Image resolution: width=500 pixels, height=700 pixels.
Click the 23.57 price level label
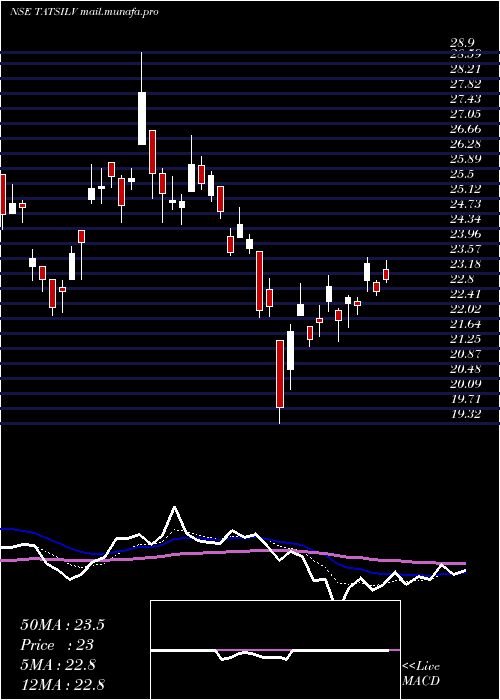coord(465,249)
